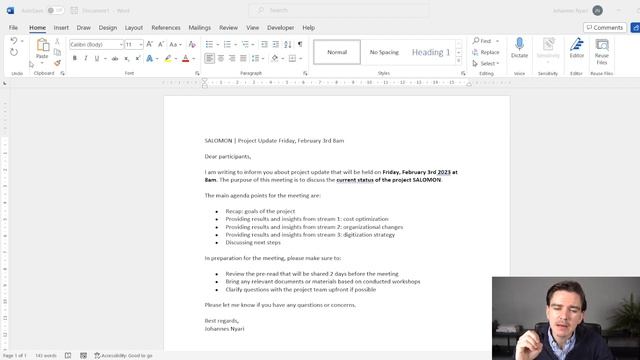
Task: Open the Borders dropdown arrow
Action: coord(300,59)
